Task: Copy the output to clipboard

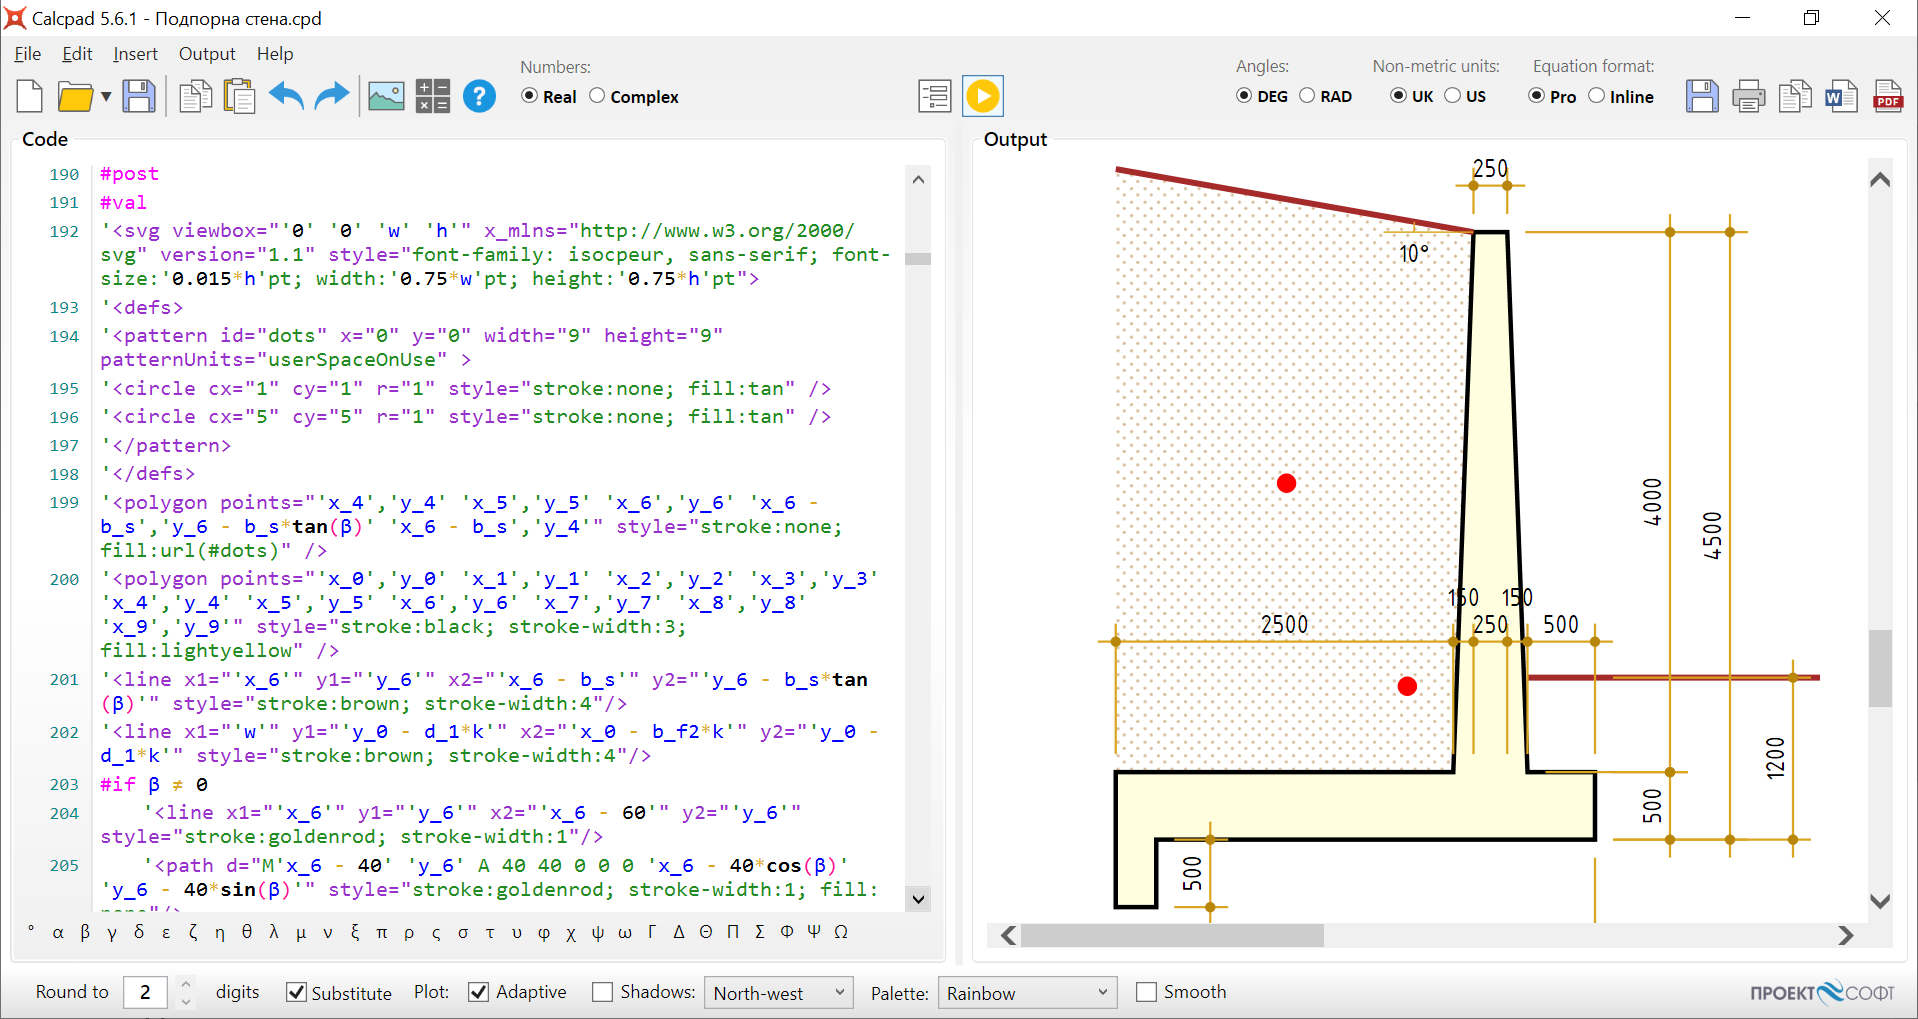Action: (1795, 96)
